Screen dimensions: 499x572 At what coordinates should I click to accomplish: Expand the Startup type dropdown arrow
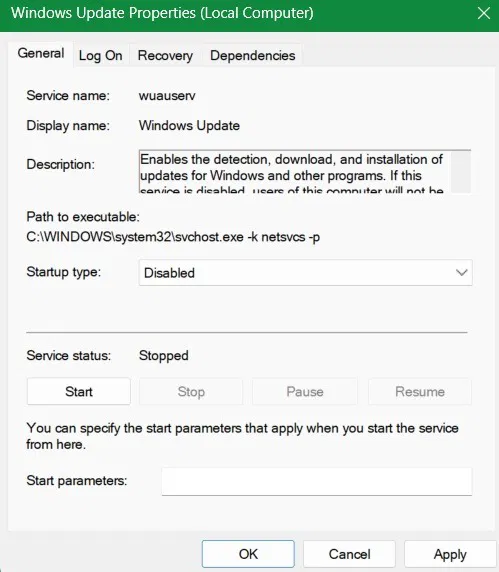pos(461,273)
